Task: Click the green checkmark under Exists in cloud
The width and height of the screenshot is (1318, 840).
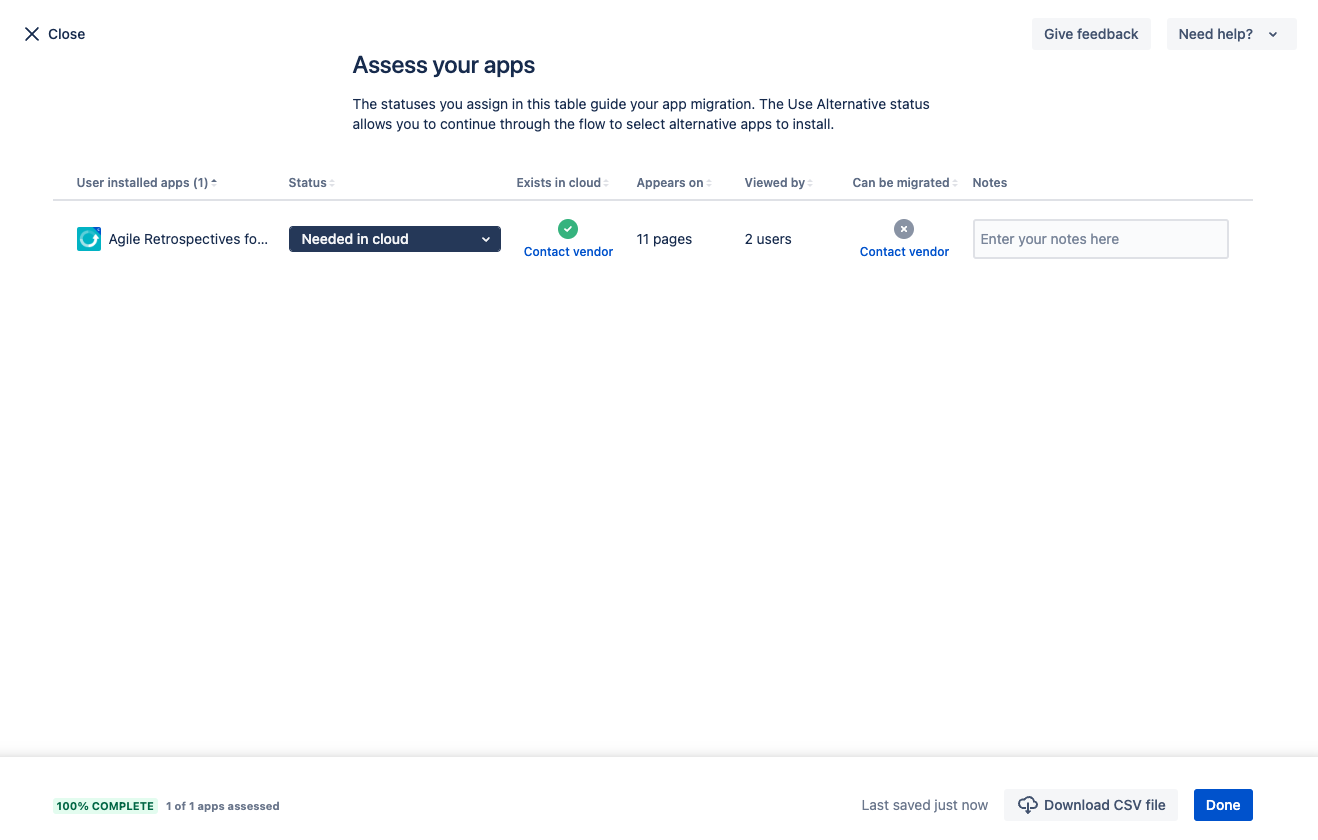Action: click(x=568, y=229)
